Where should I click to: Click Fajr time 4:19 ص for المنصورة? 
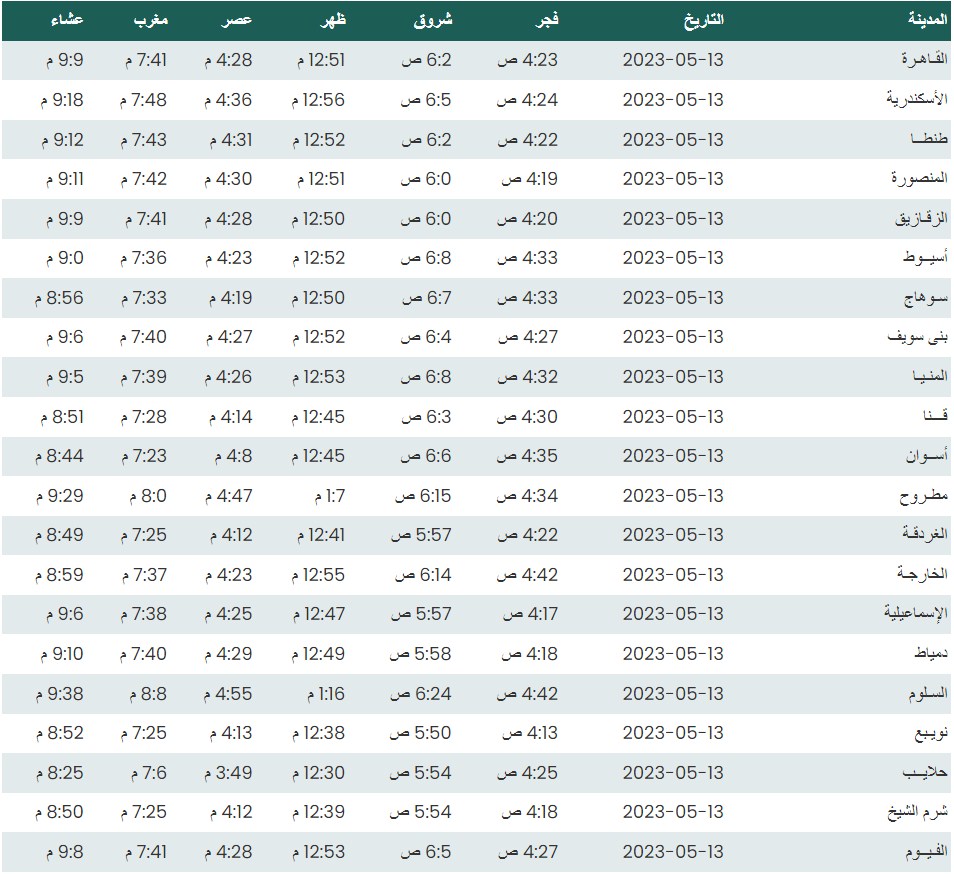tap(525, 179)
